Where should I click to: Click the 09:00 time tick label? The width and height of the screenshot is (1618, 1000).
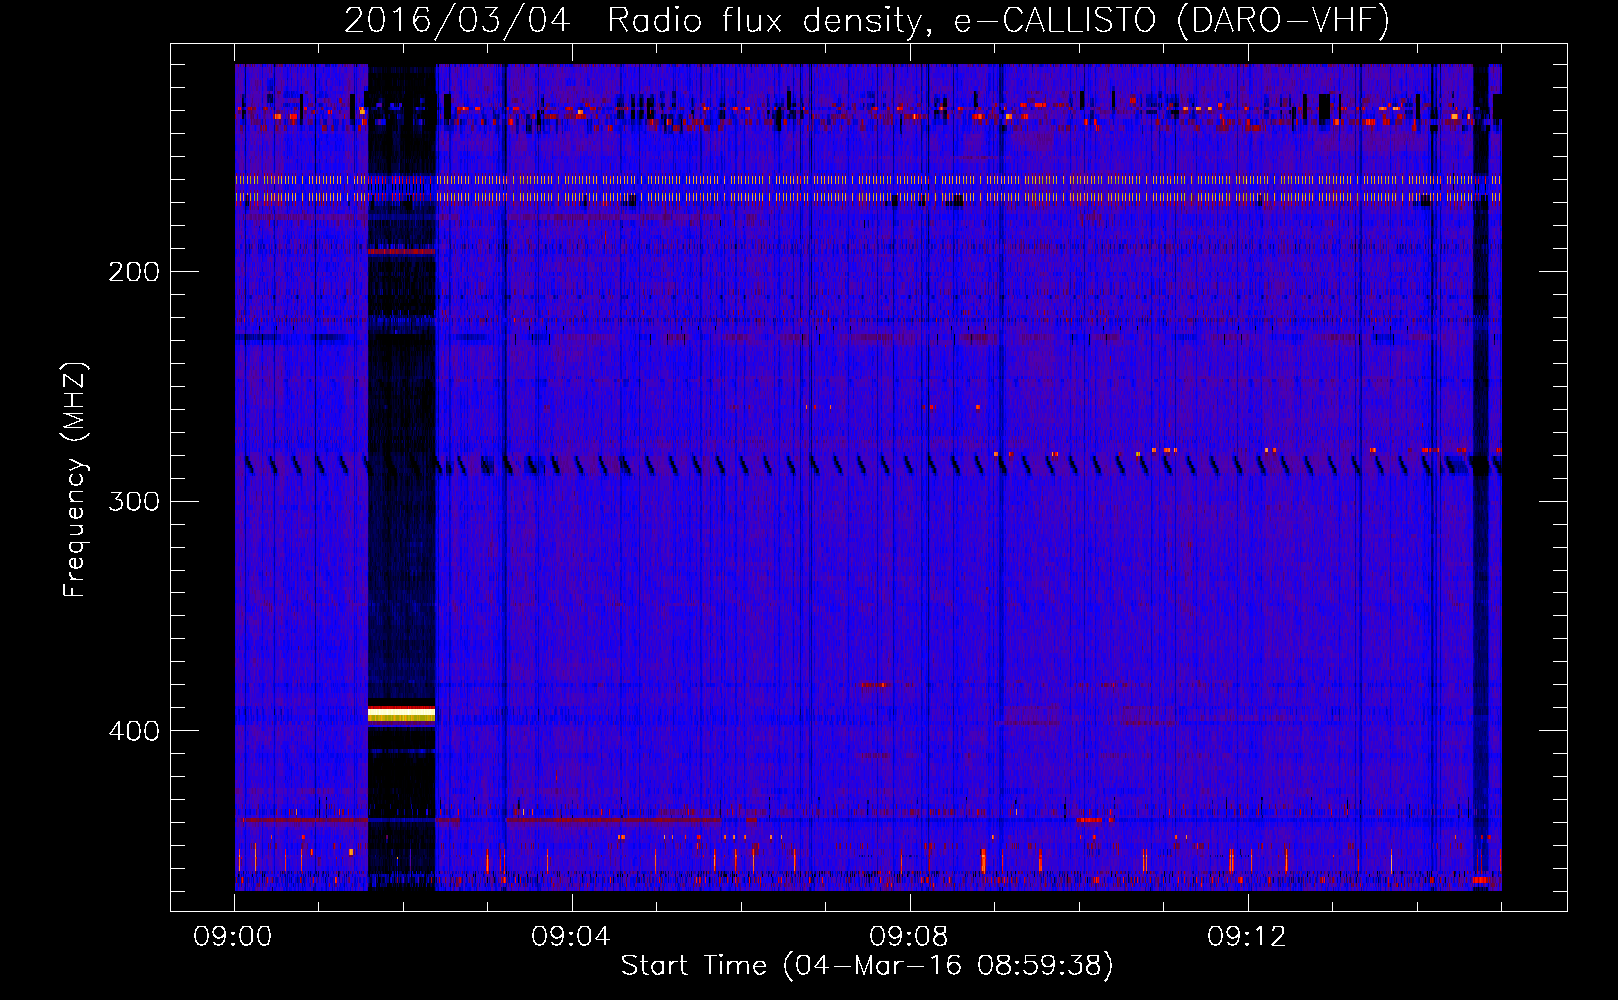point(233,937)
